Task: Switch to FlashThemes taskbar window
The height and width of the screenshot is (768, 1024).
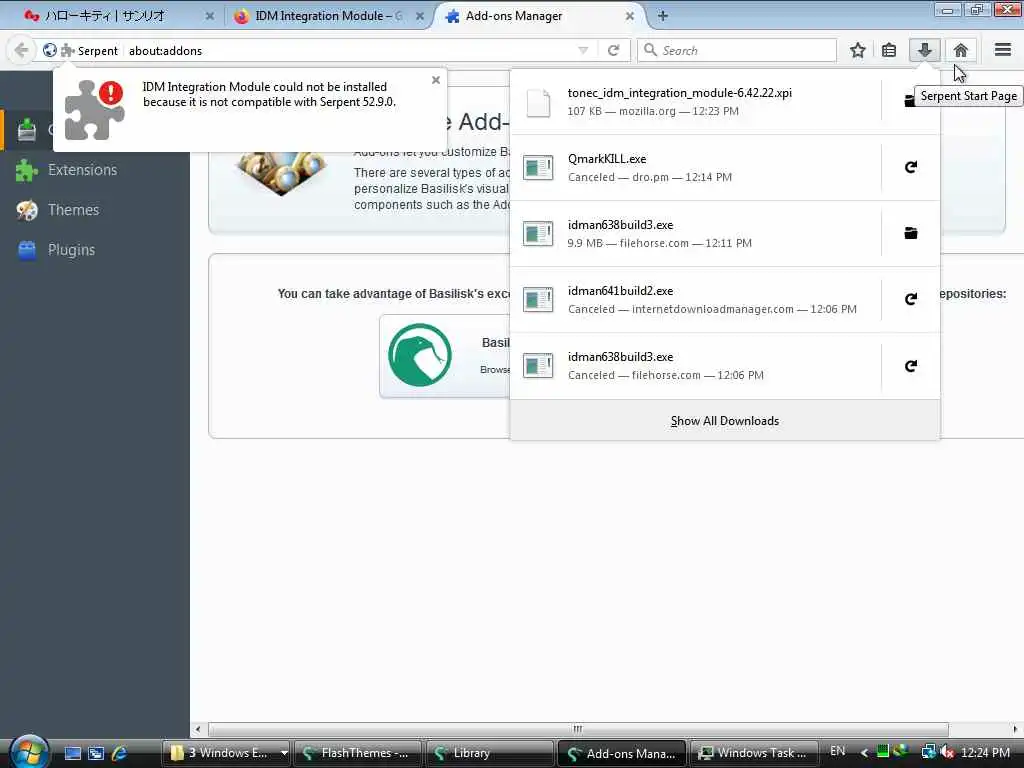Action: (x=357, y=753)
